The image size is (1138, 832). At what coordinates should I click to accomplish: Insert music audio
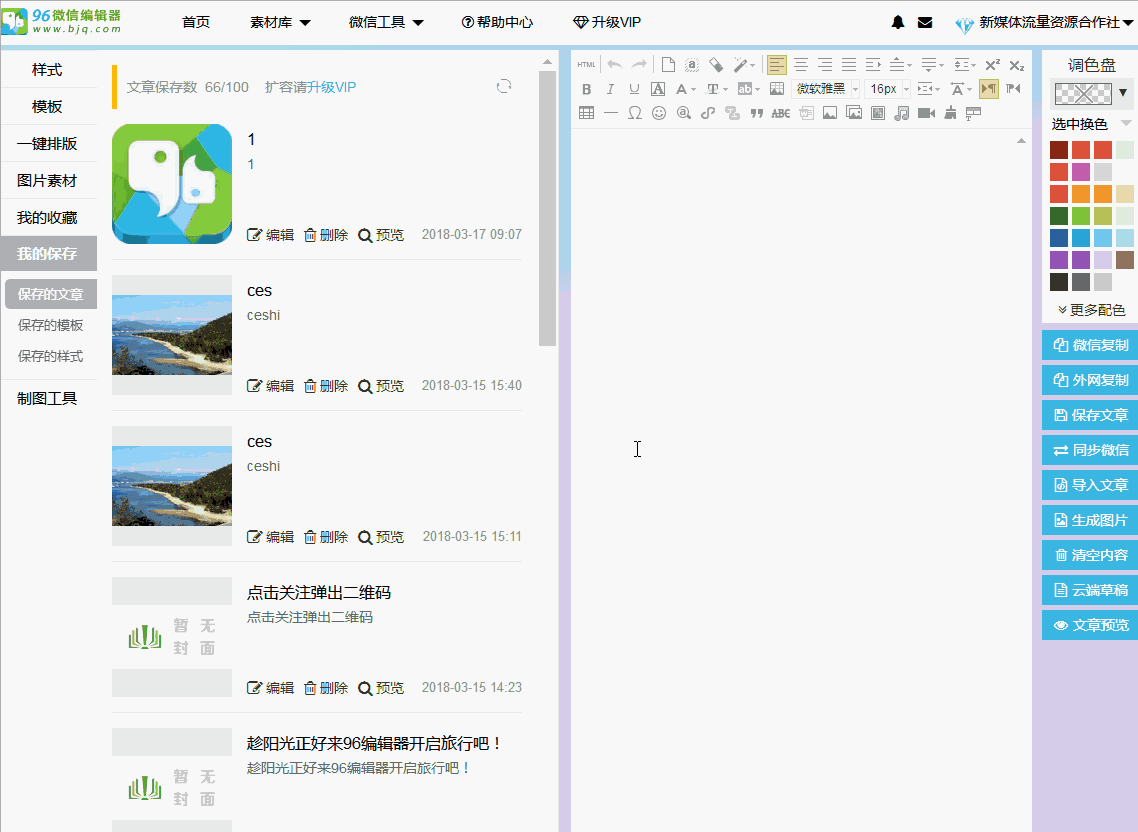(x=901, y=113)
